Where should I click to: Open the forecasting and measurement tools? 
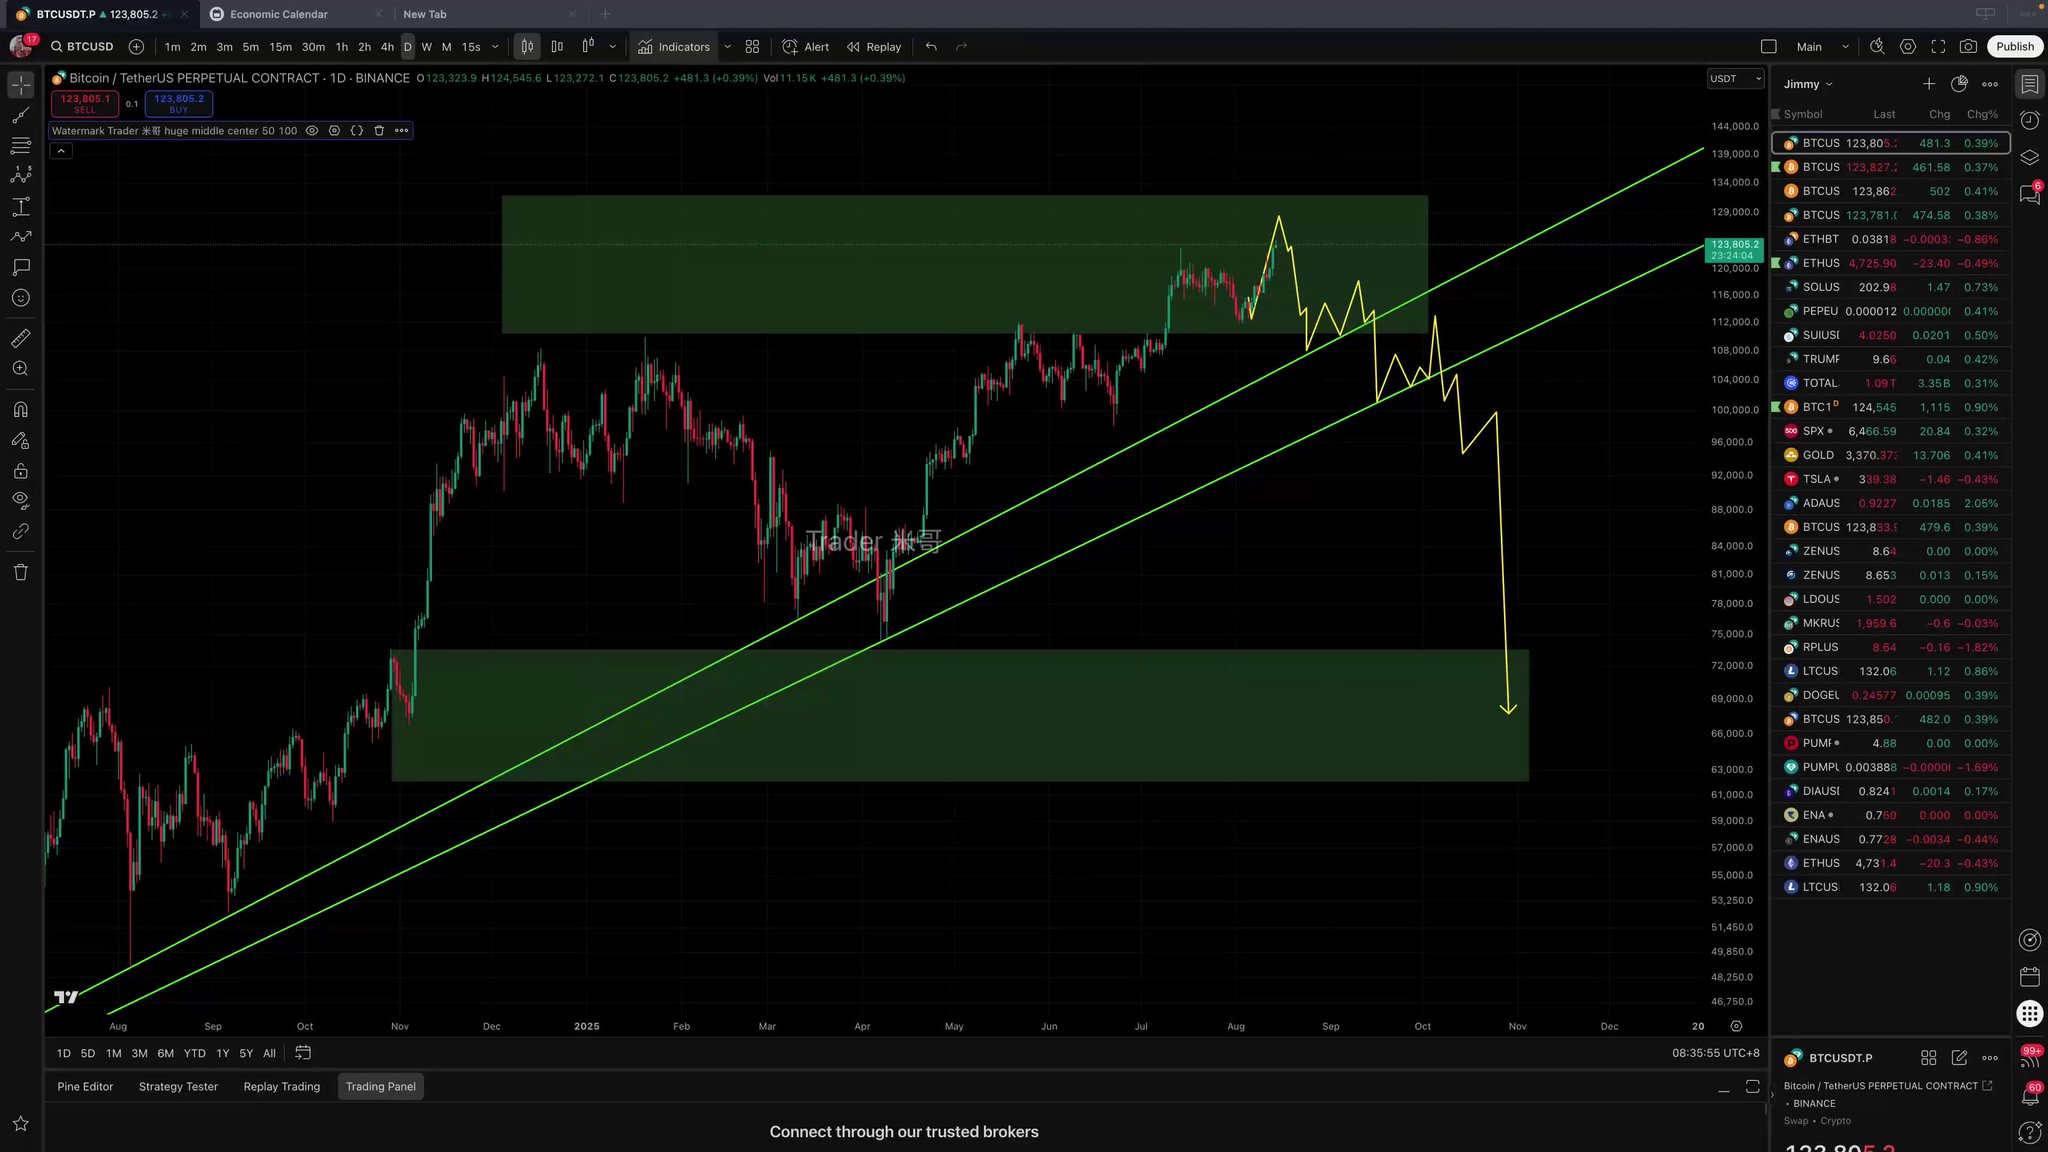[21, 207]
